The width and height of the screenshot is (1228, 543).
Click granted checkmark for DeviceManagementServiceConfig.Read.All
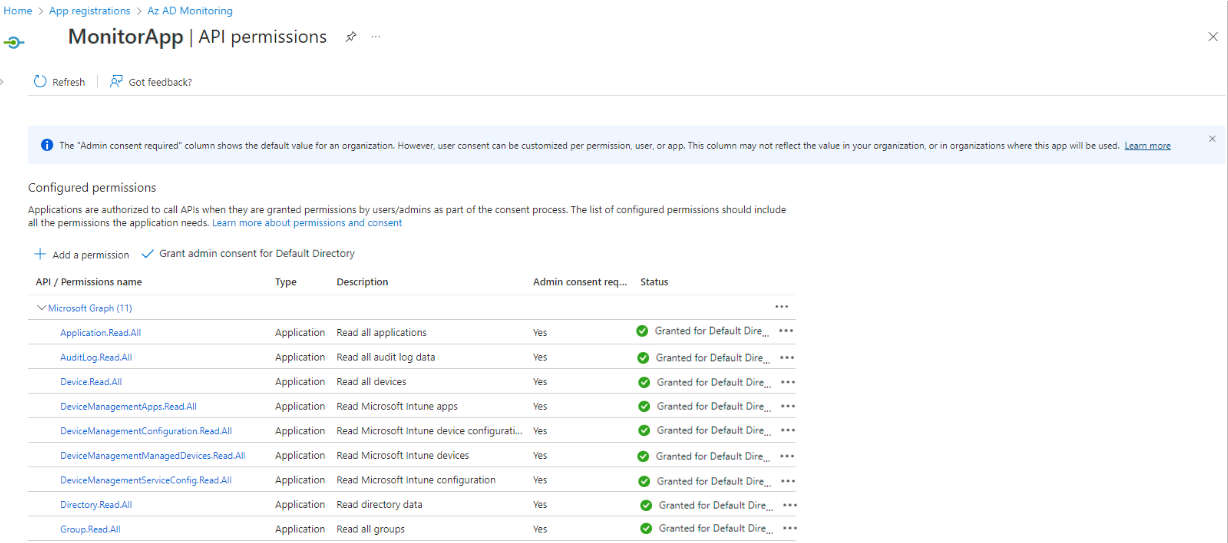click(644, 481)
